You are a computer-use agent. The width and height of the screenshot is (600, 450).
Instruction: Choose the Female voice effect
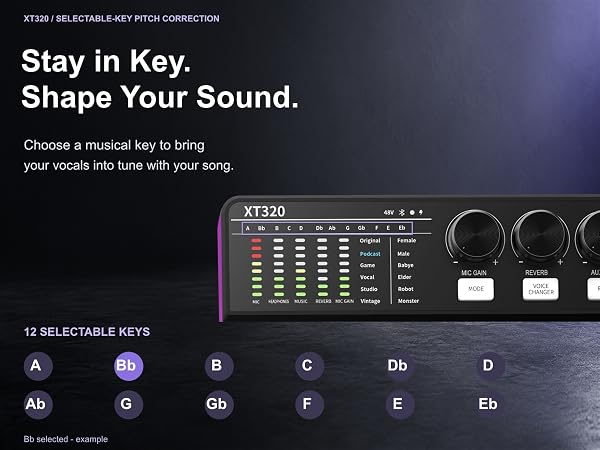click(x=406, y=240)
